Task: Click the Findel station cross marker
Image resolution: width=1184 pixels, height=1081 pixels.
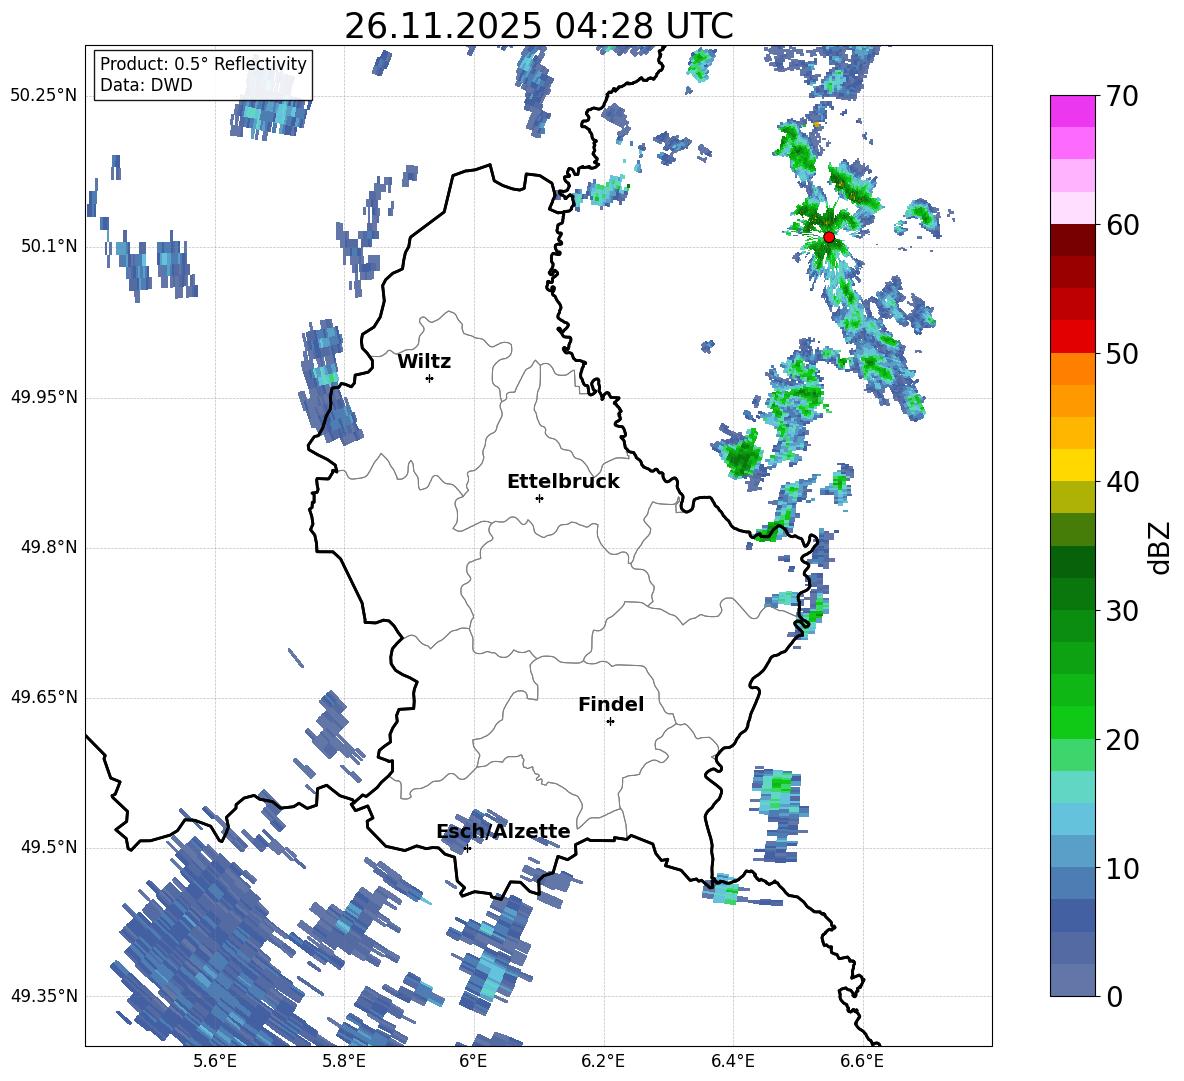Action: click(610, 722)
